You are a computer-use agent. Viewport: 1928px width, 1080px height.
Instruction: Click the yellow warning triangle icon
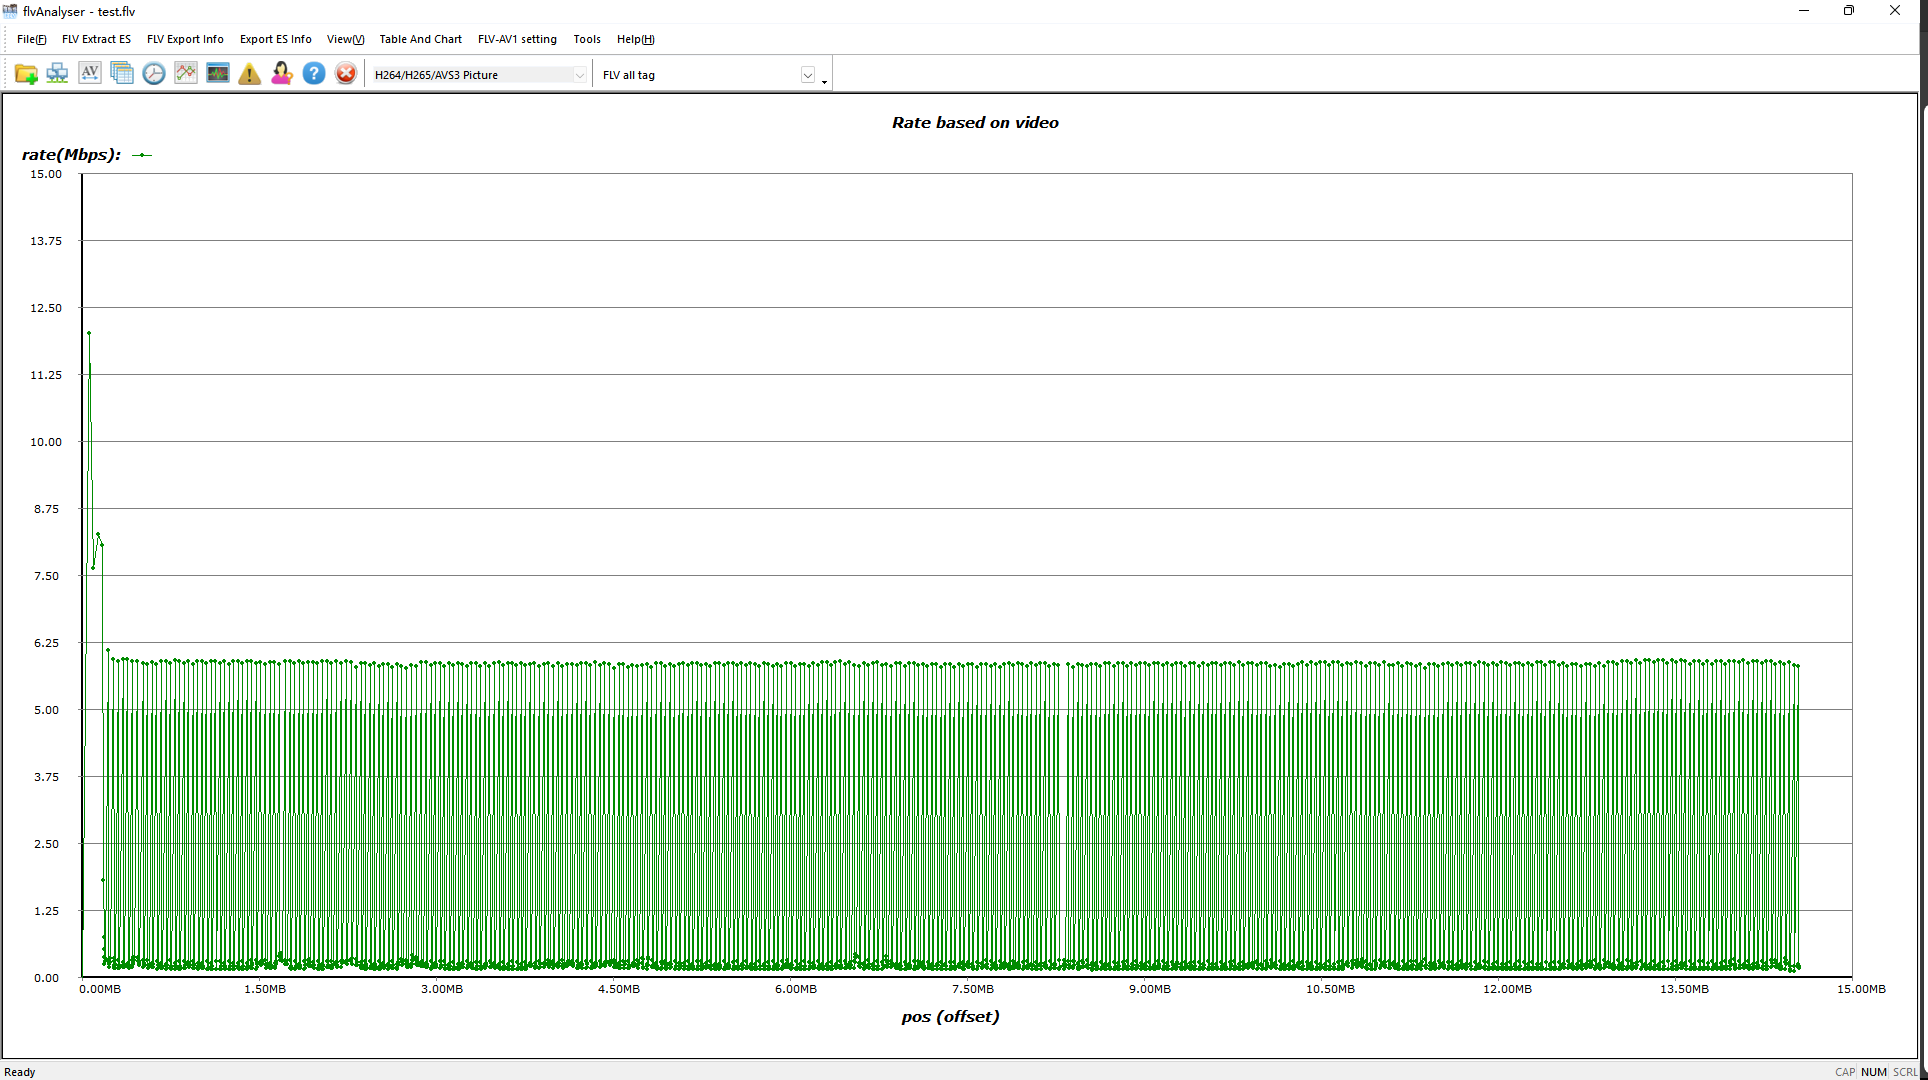250,74
